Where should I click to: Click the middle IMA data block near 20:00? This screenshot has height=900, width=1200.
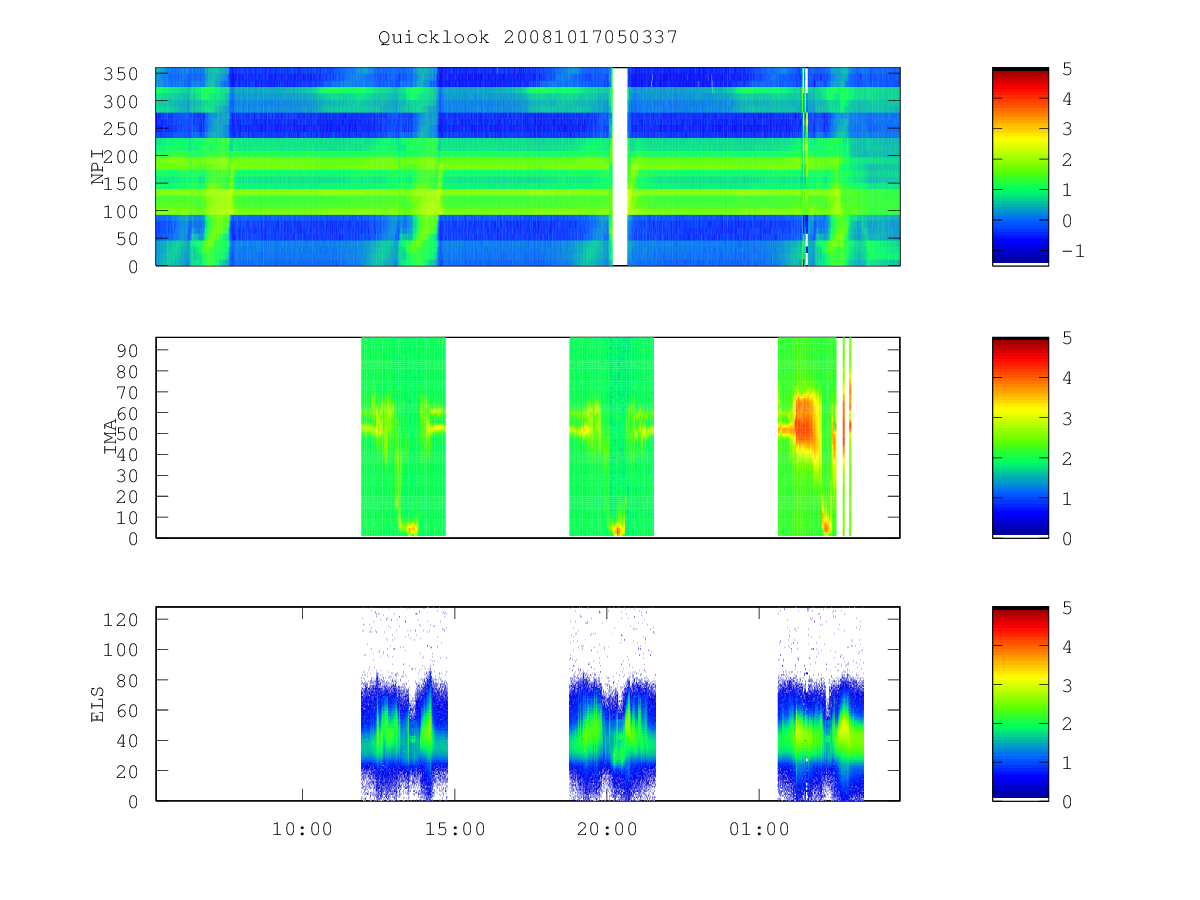(611, 437)
